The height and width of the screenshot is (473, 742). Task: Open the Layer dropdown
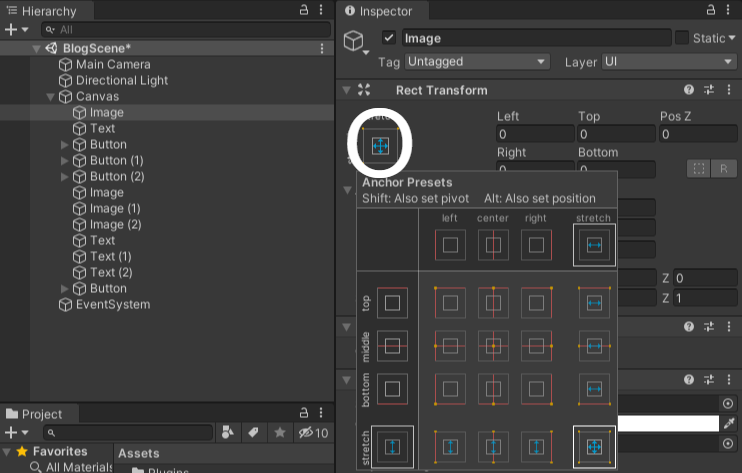(669, 62)
